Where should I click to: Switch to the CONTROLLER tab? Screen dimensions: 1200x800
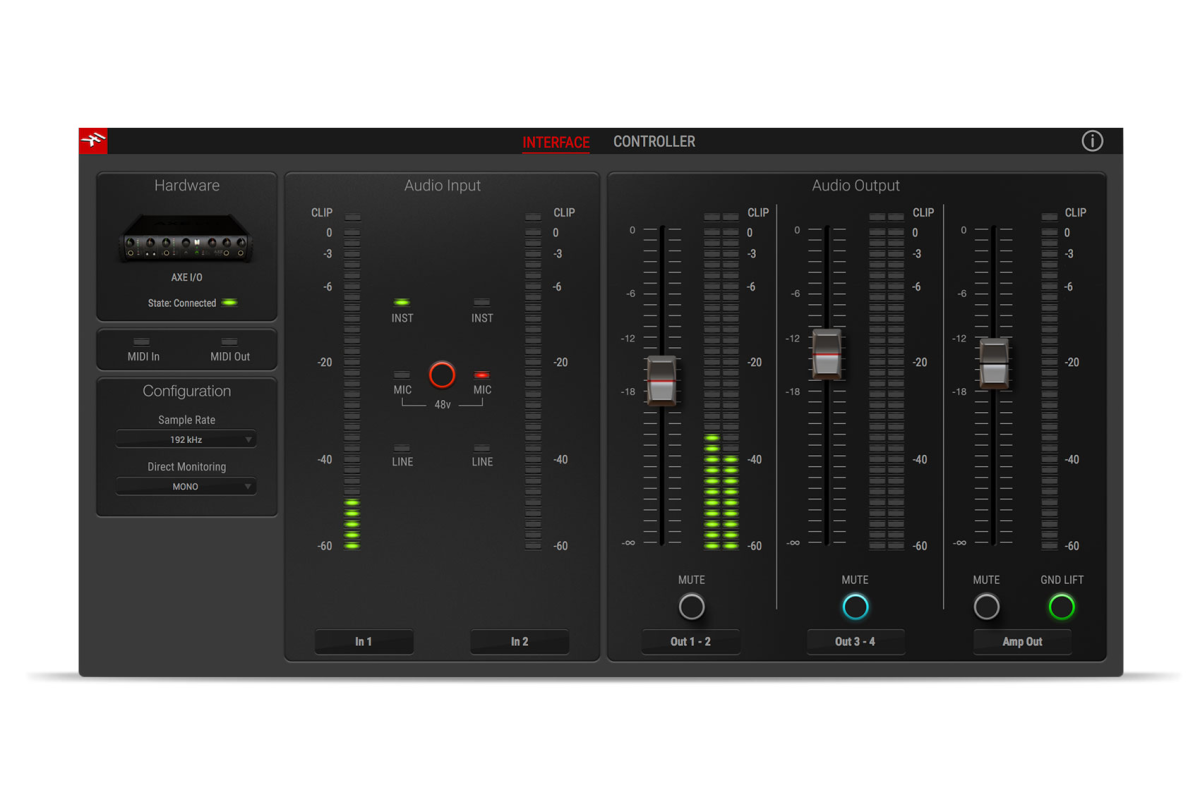[654, 142]
